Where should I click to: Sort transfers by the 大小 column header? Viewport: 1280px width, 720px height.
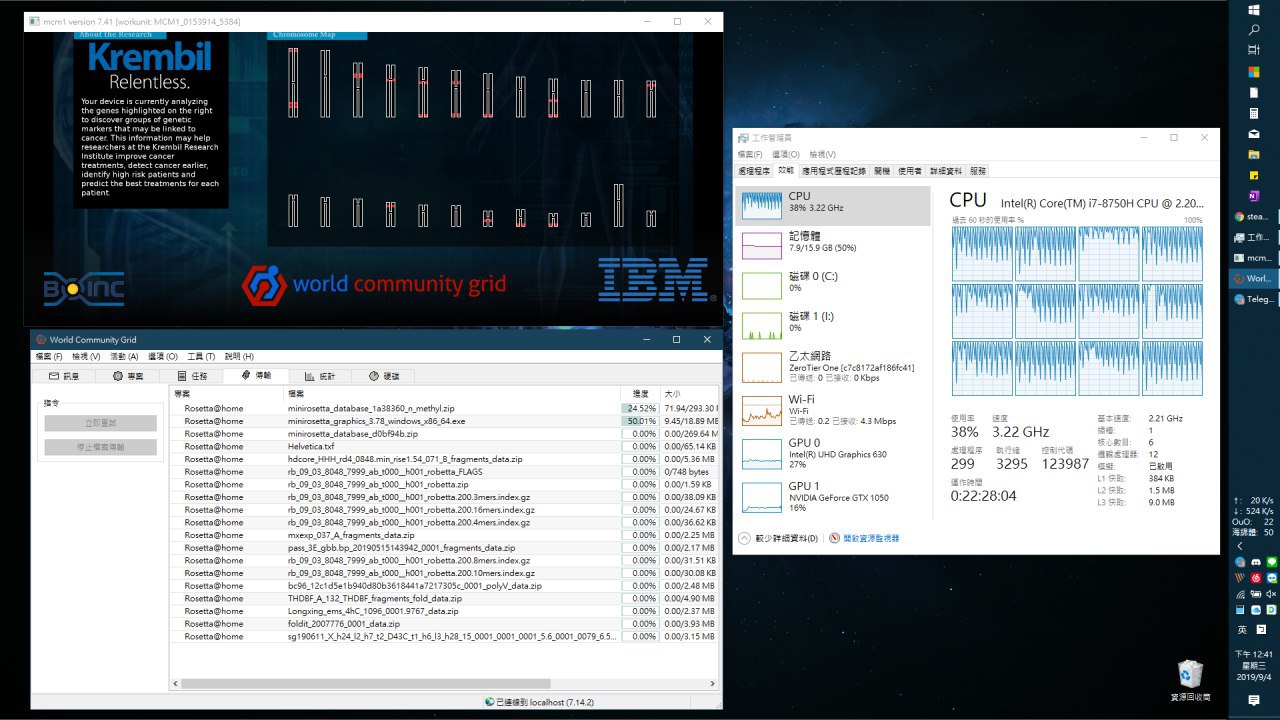pyautogui.click(x=690, y=394)
